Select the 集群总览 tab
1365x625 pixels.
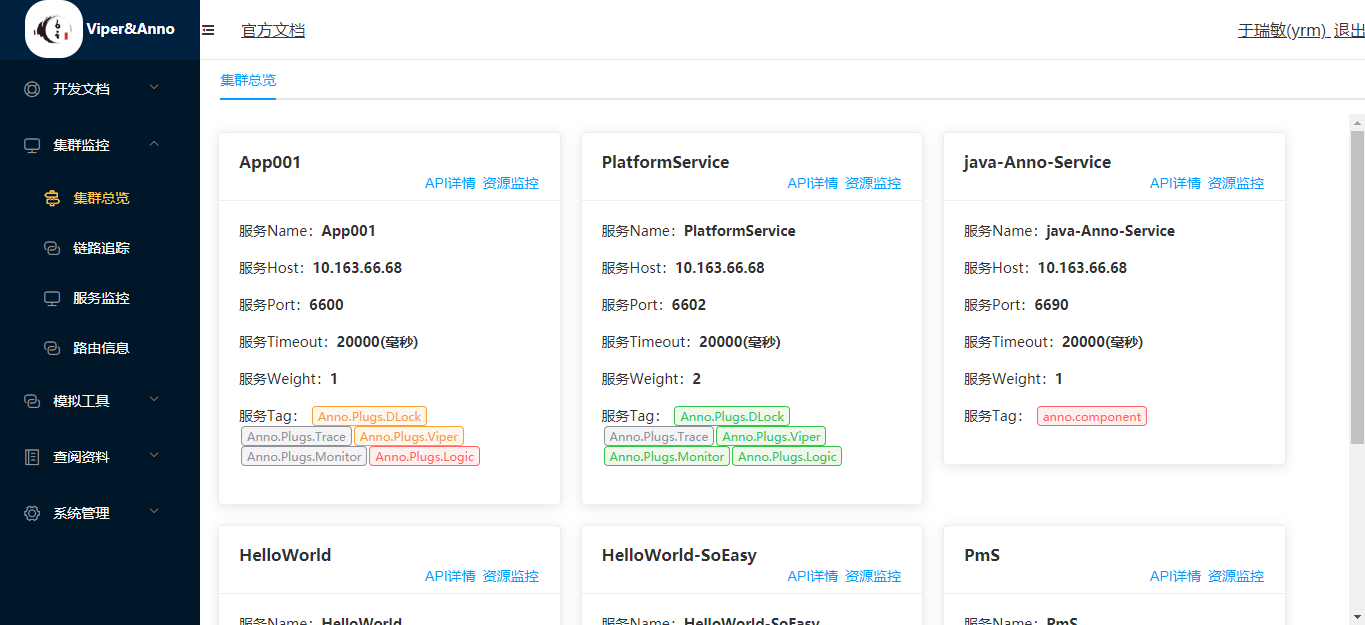(x=248, y=80)
